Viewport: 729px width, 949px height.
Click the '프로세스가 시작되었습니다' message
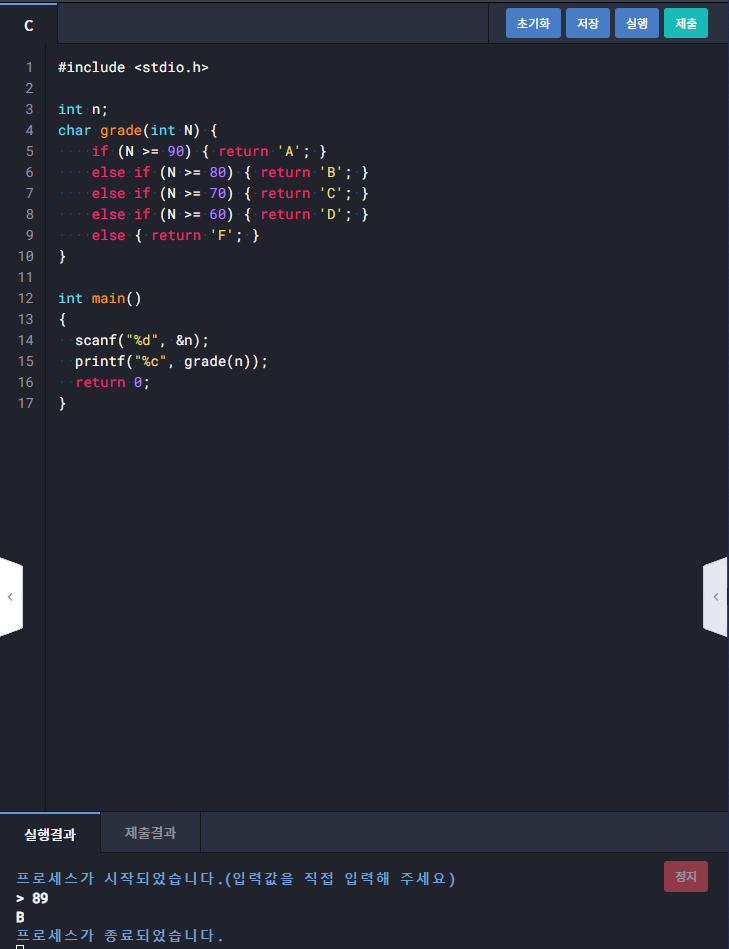[236, 878]
